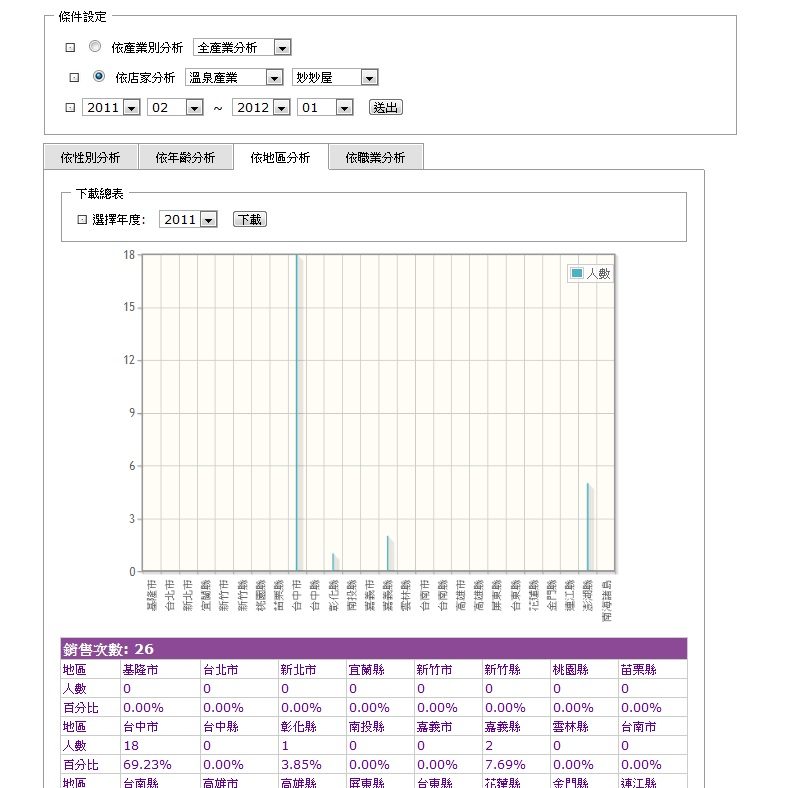
Task: Click the 嘉義縣 table cell
Action: (x=516, y=727)
